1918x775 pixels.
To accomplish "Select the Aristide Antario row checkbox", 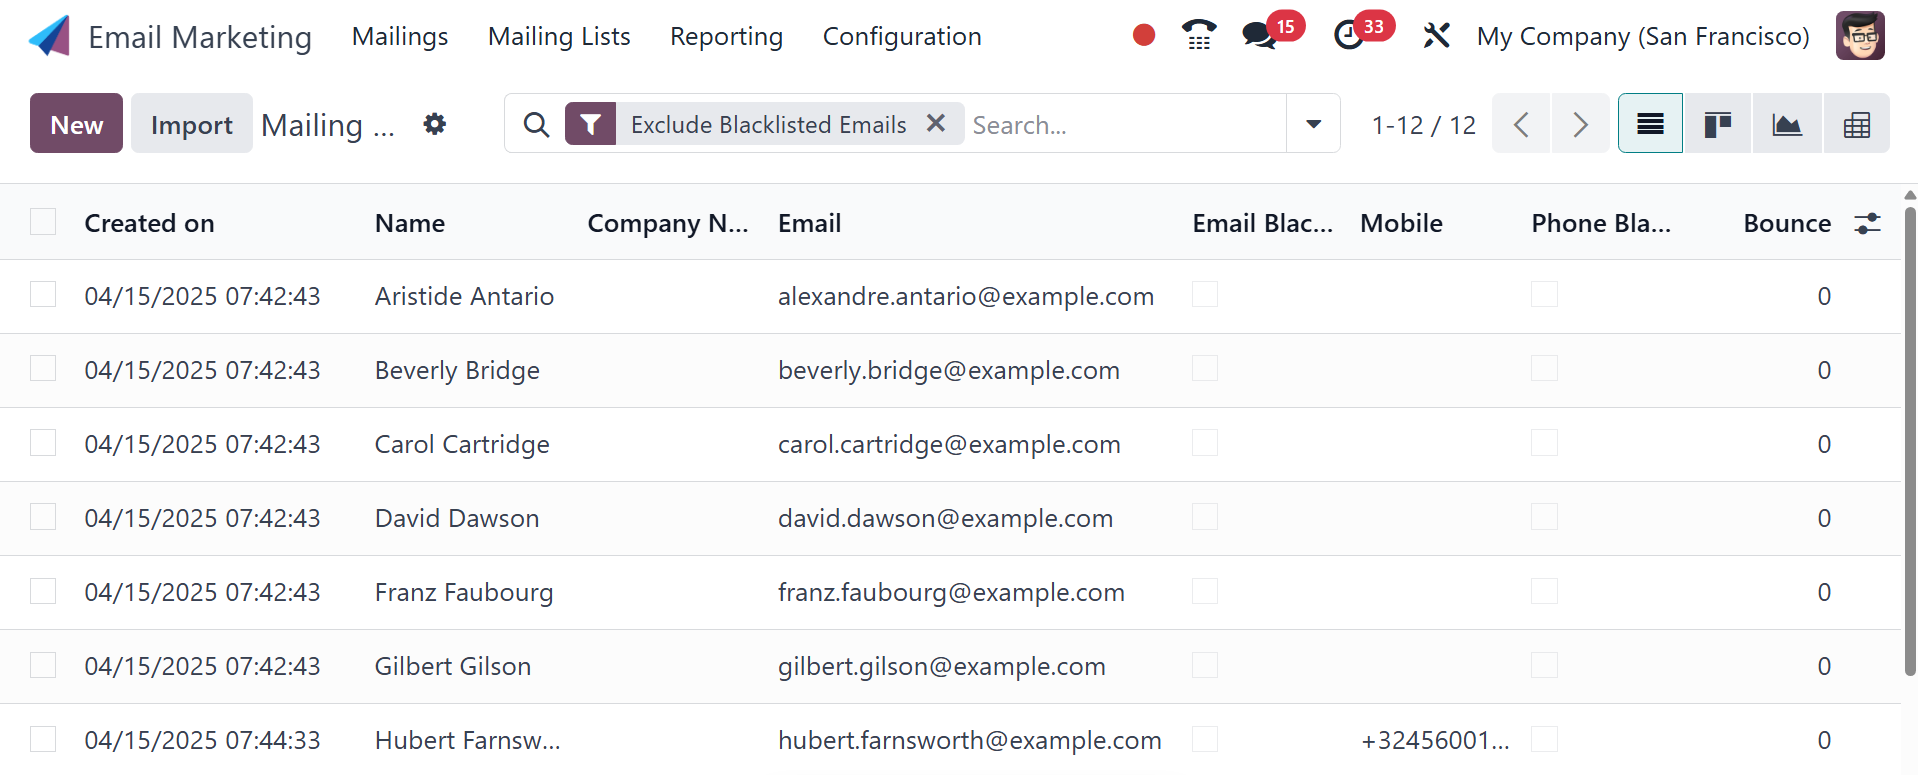I will coord(43,295).
